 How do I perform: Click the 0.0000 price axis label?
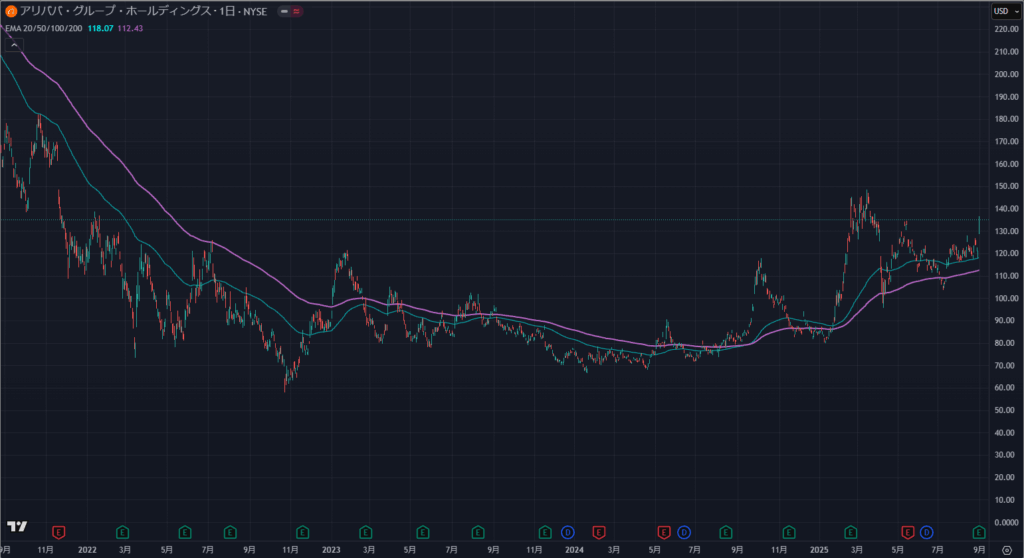point(1006,523)
